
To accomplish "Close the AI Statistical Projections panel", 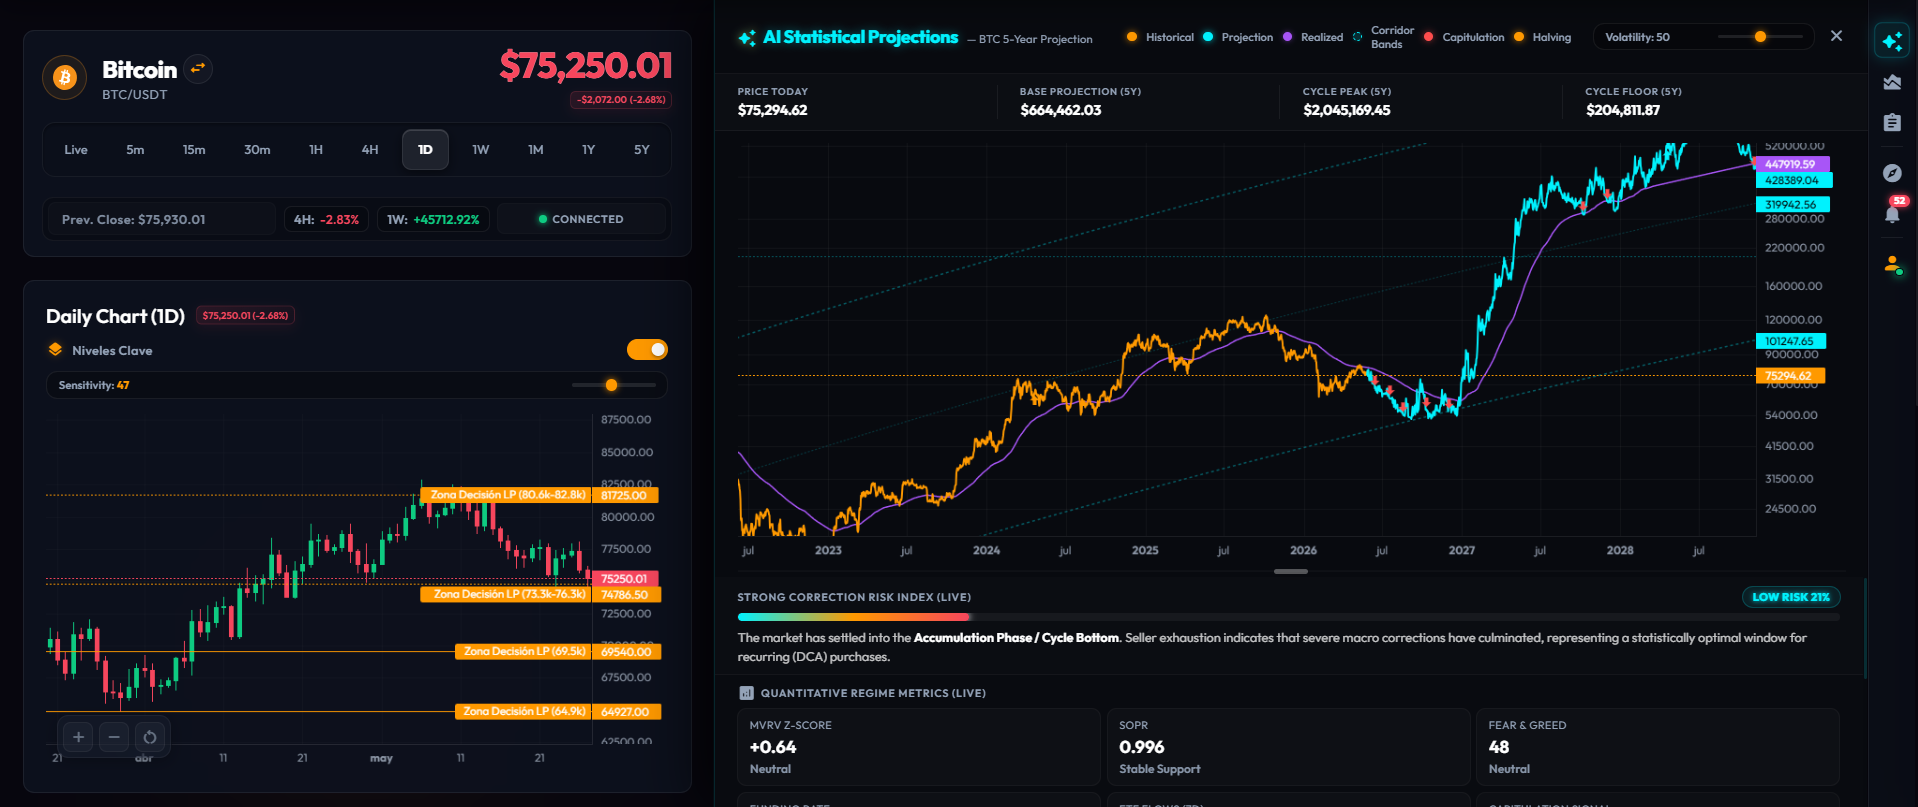I will click(x=1836, y=36).
